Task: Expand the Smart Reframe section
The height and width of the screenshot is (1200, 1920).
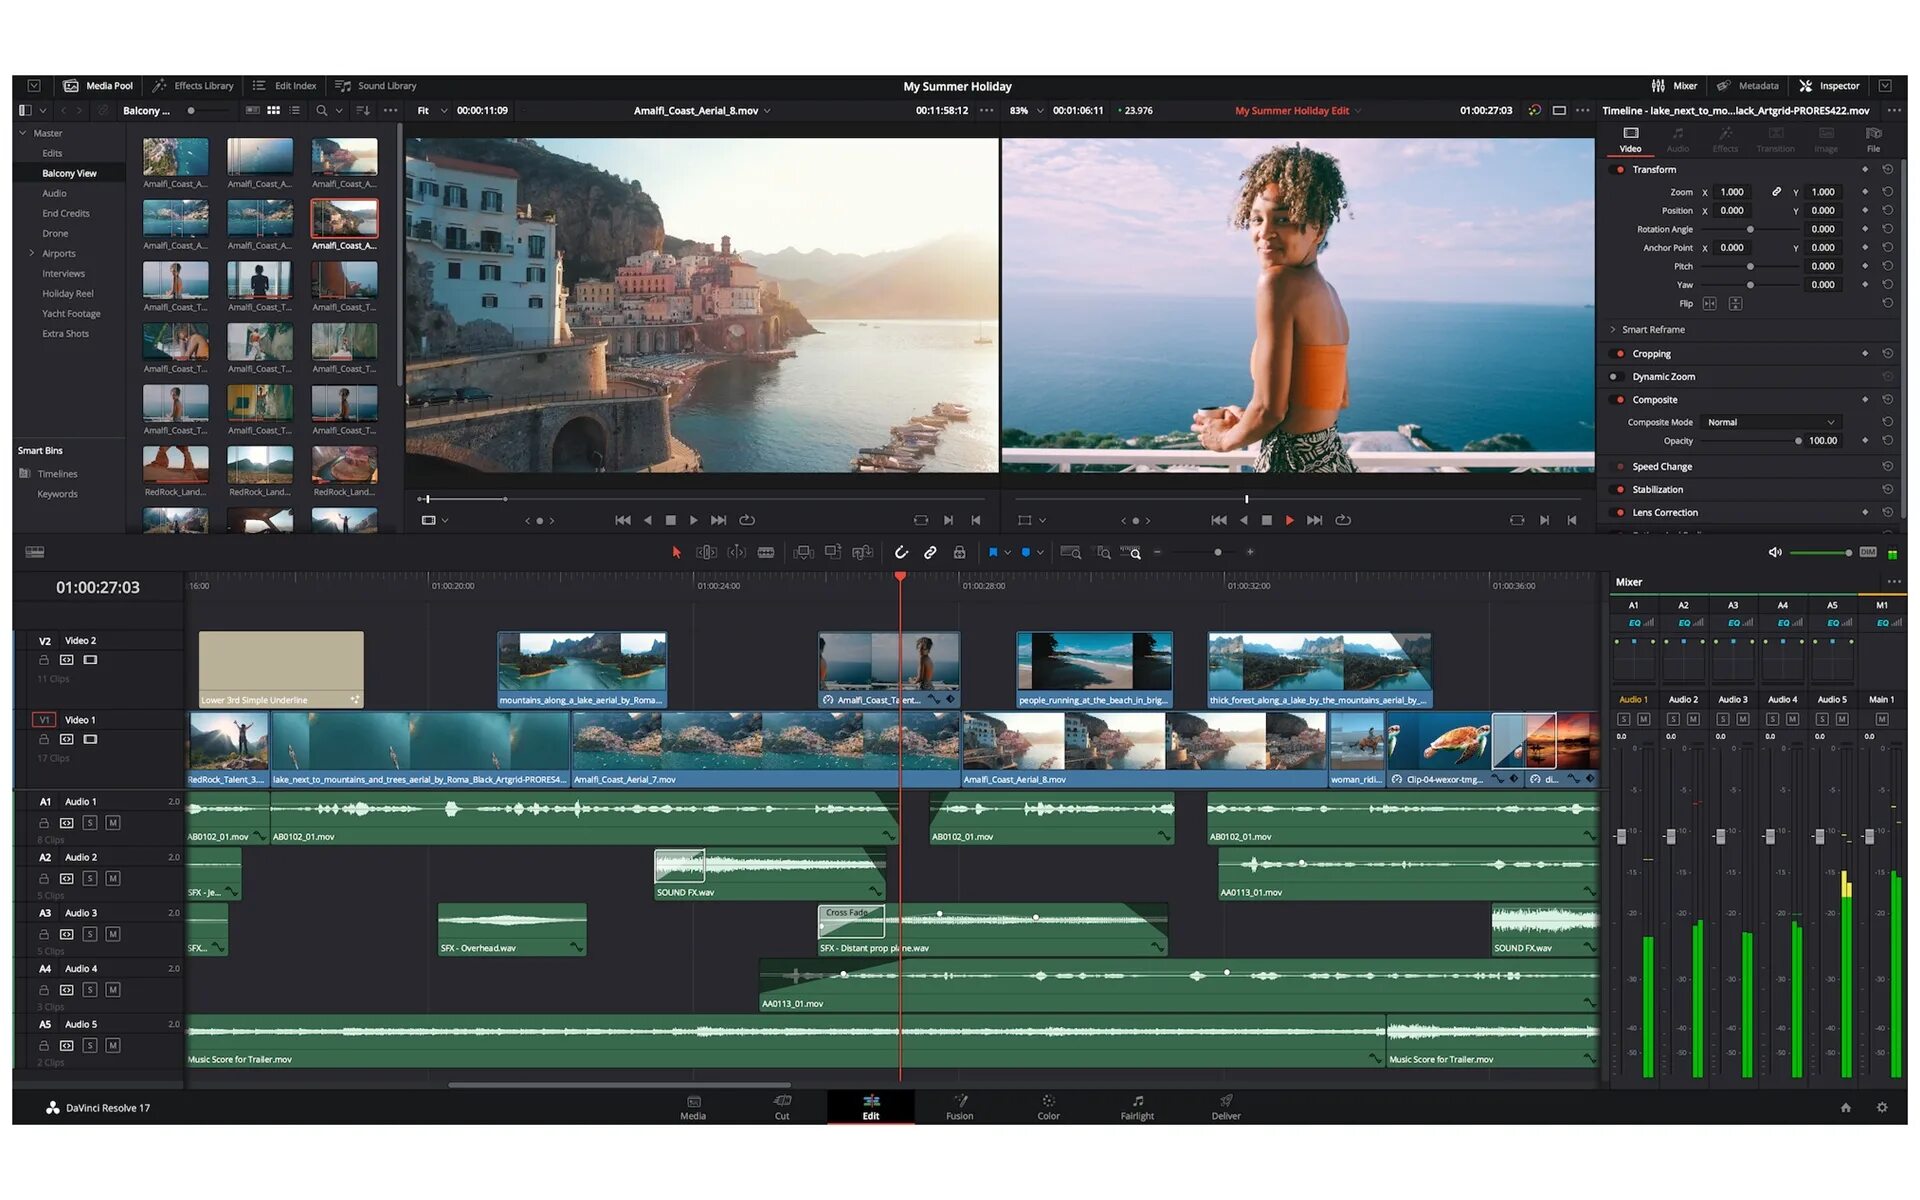Action: tap(1613, 329)
